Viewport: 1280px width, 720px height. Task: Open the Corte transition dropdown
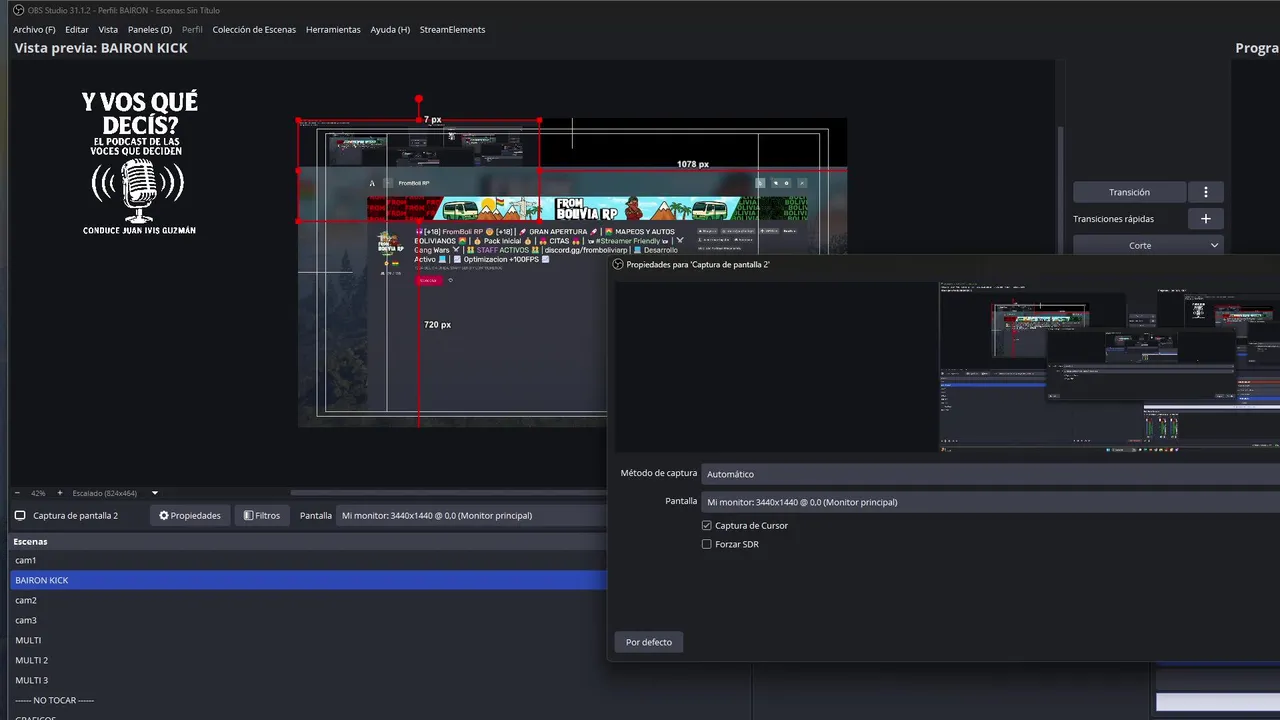[1148, 245]
